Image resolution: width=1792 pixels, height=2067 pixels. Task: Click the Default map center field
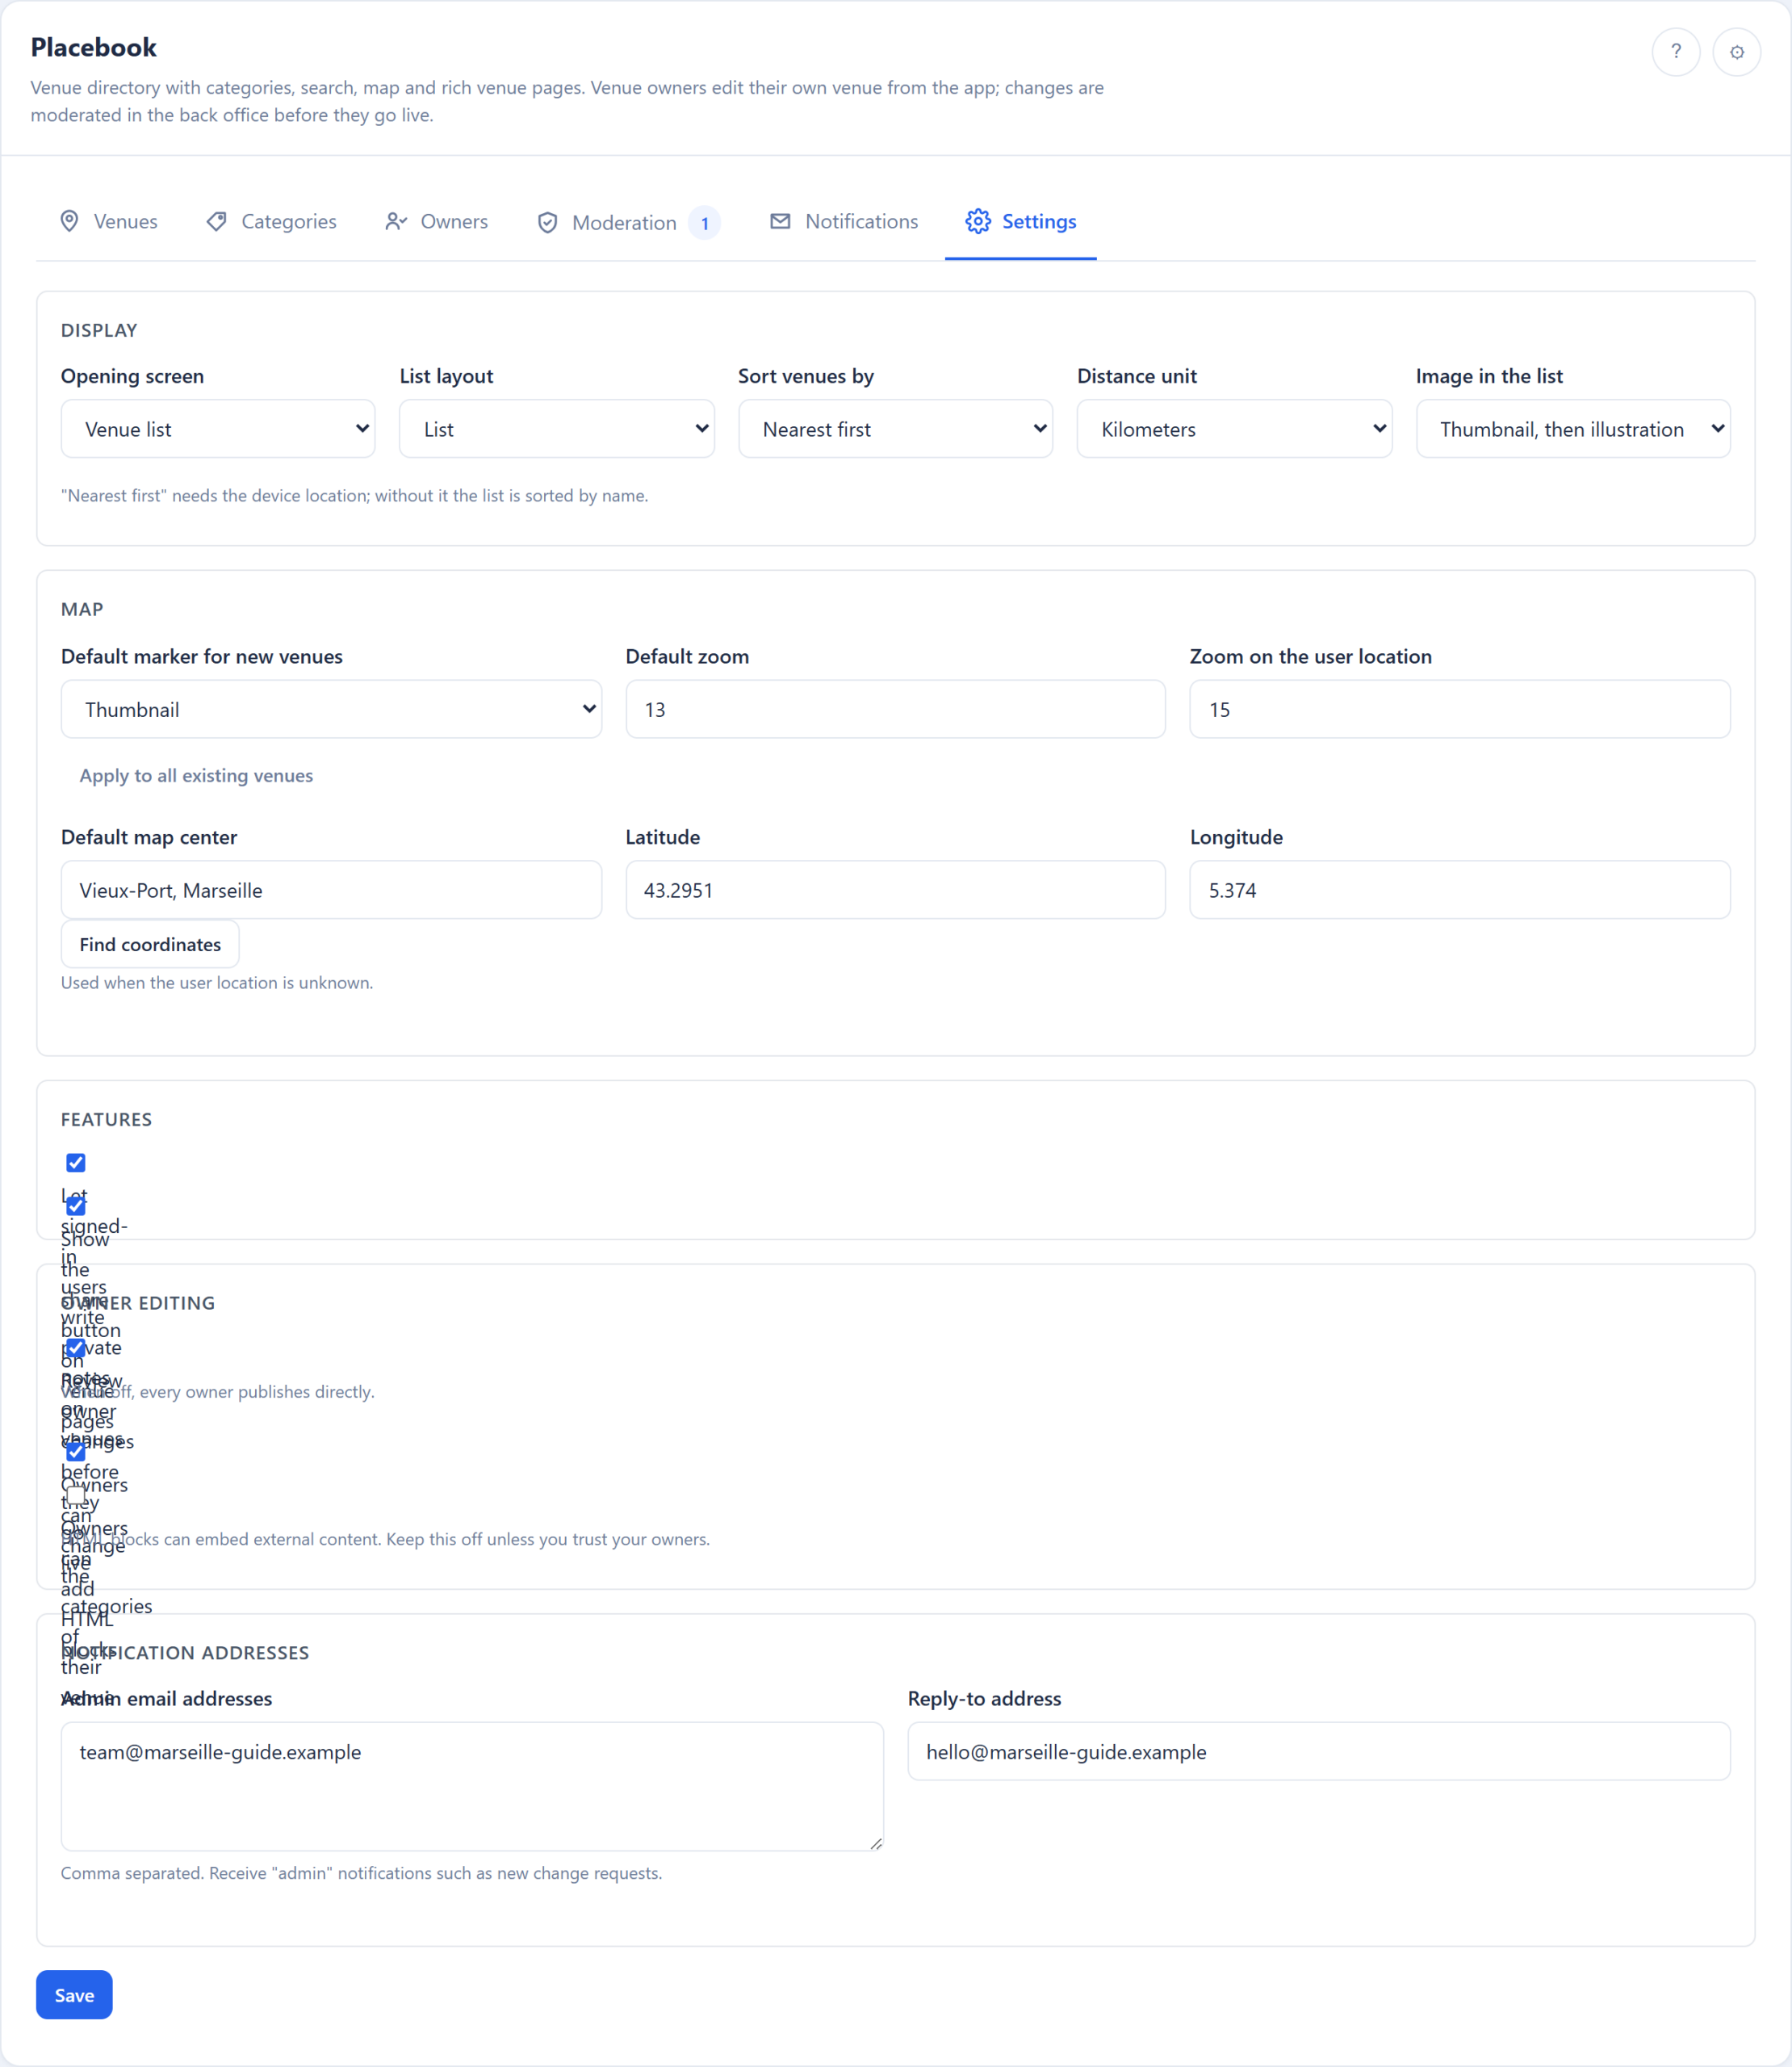coord(331,890)
